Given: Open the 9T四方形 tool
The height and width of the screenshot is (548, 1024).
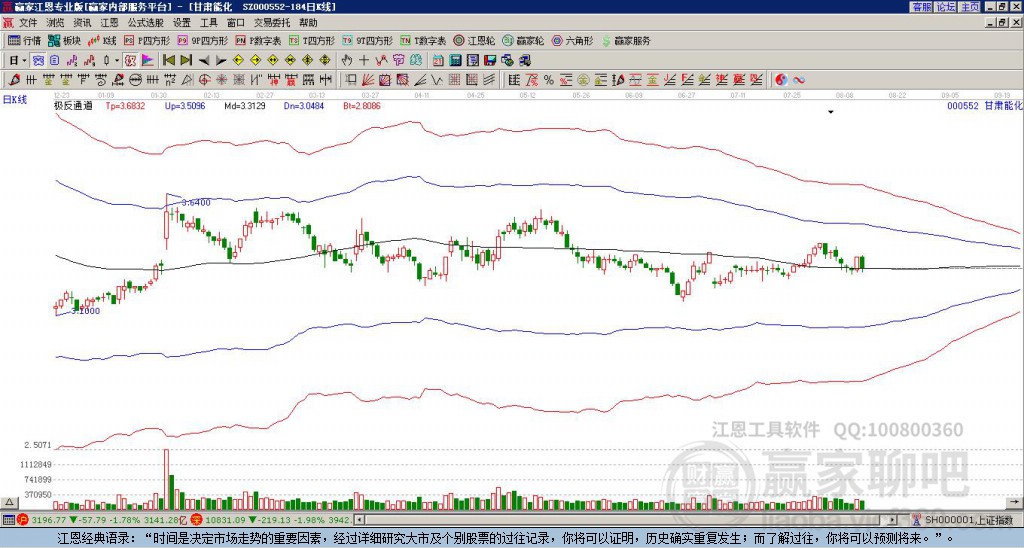Looking at the screenshot, I should [x=368, y=40].
